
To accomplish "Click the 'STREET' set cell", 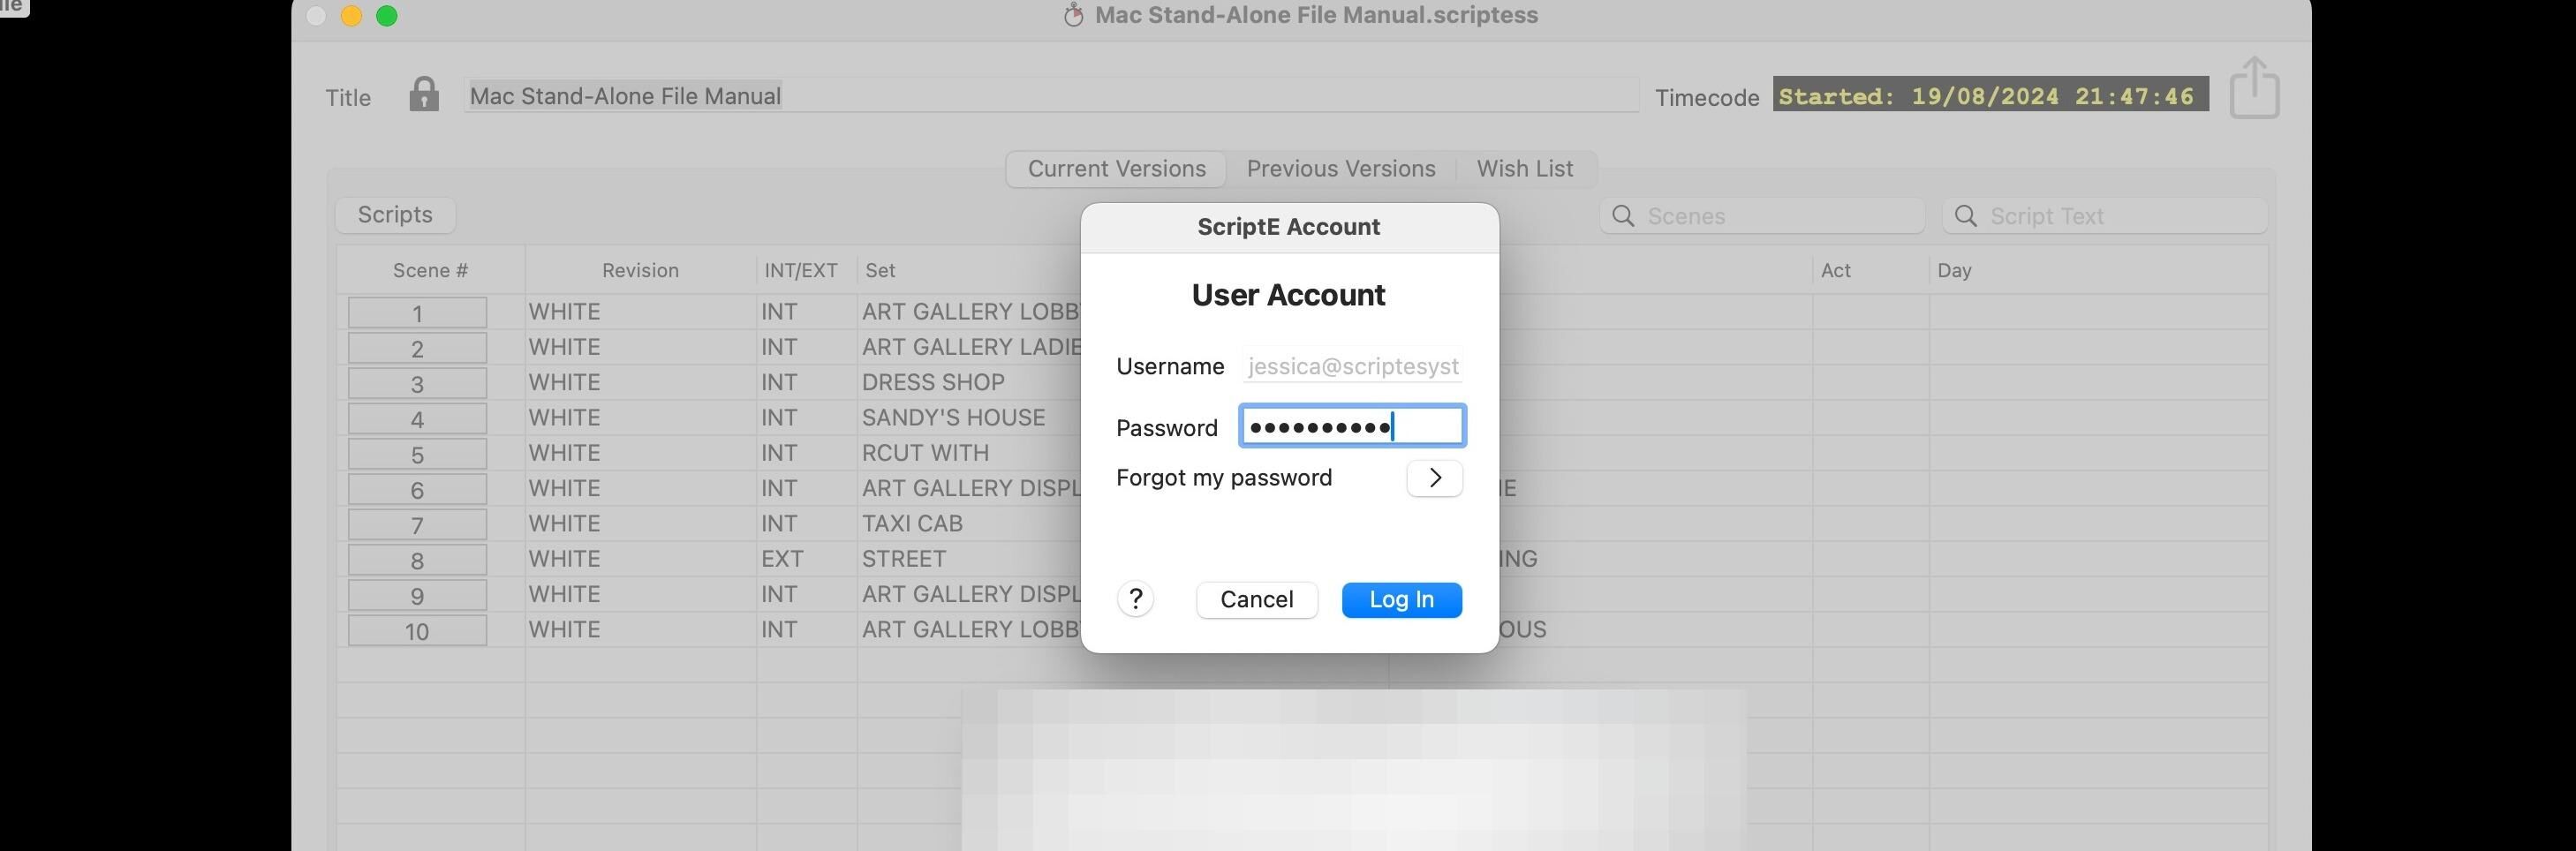I will click(x=903, y=559).
